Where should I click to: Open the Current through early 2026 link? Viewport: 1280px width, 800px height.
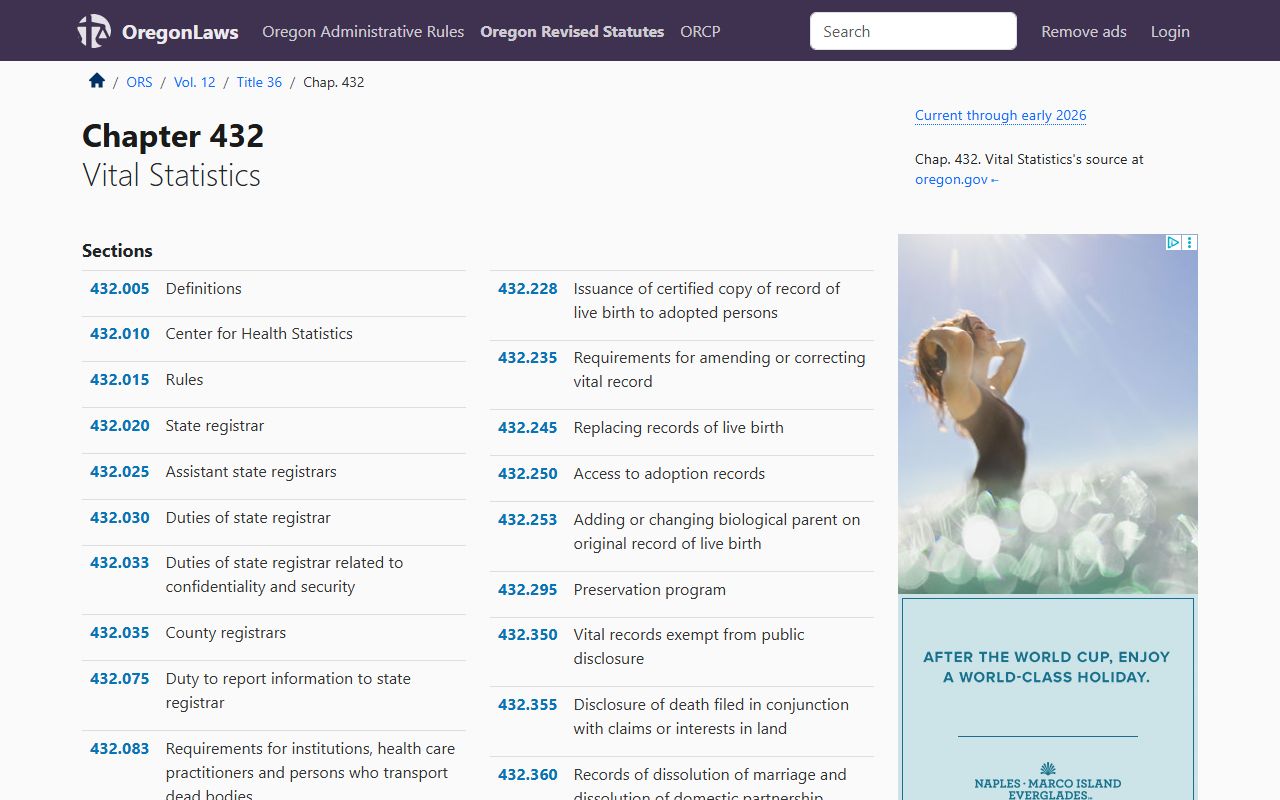pos(1000,115)
